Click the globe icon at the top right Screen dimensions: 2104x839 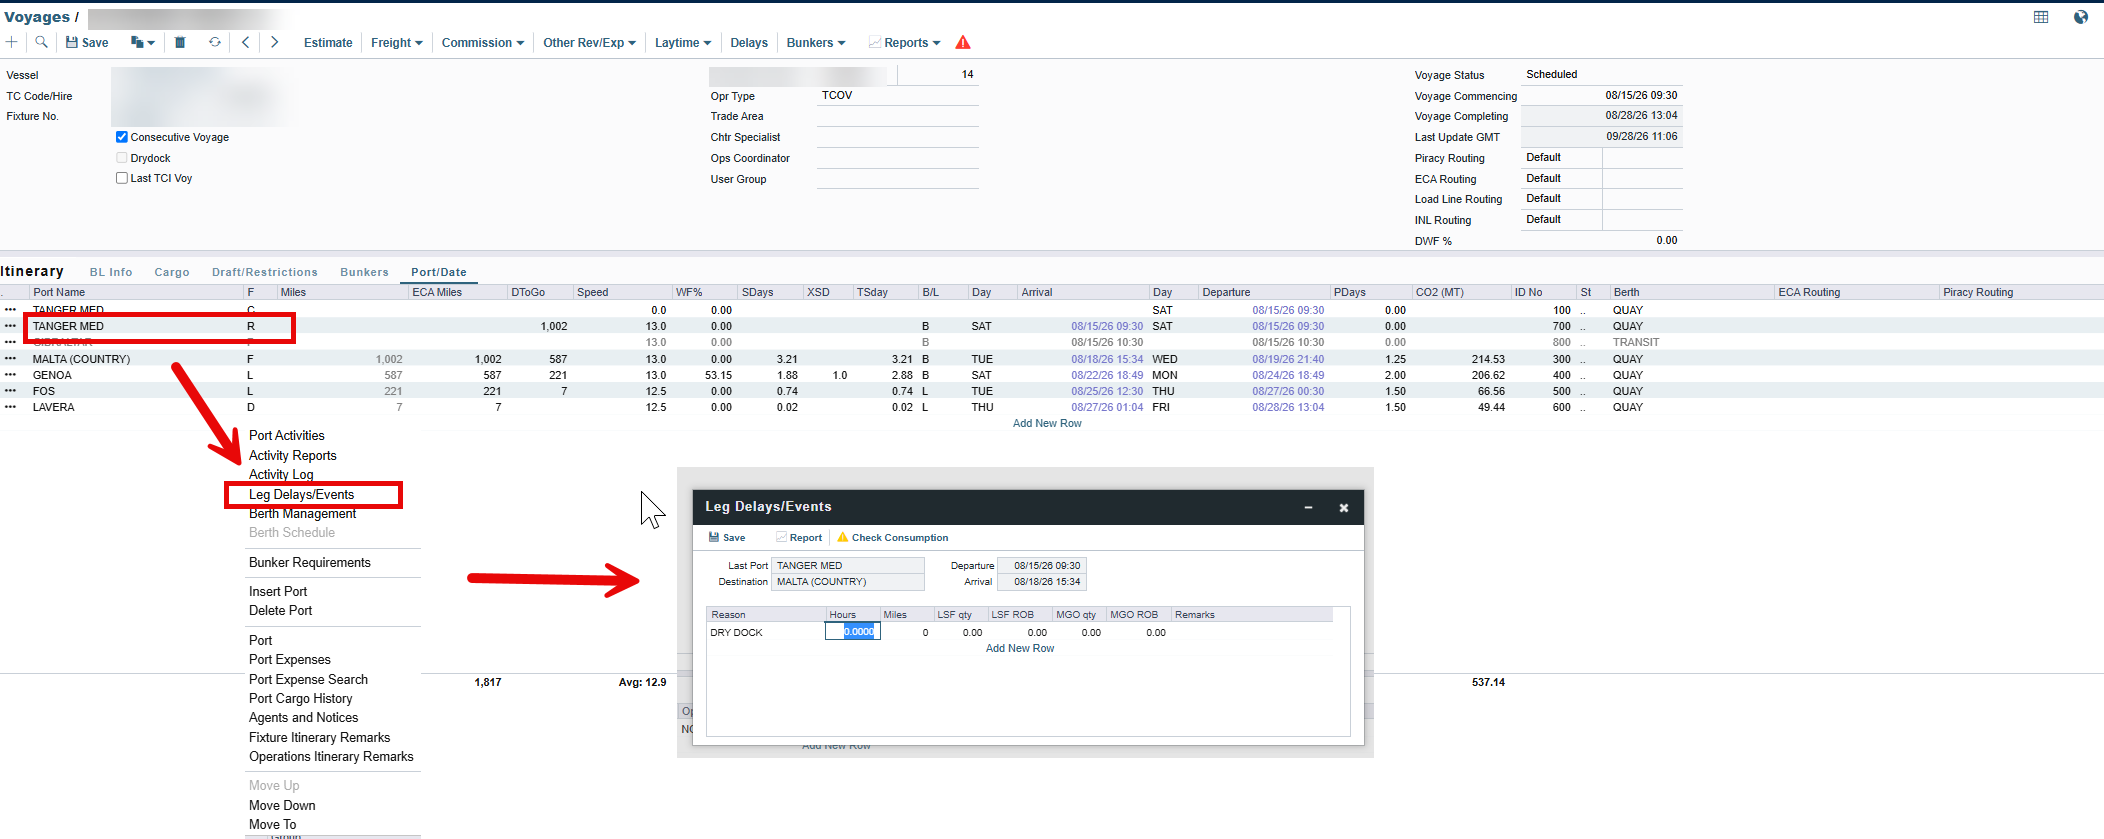2081,17
